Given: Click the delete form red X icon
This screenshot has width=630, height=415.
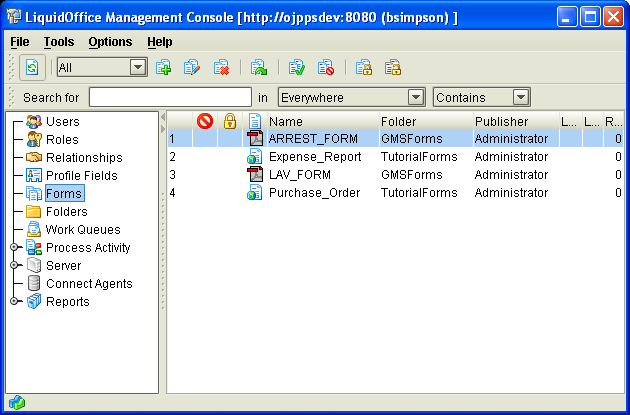Looking at the screenshot, I should (x=221, y=67).
